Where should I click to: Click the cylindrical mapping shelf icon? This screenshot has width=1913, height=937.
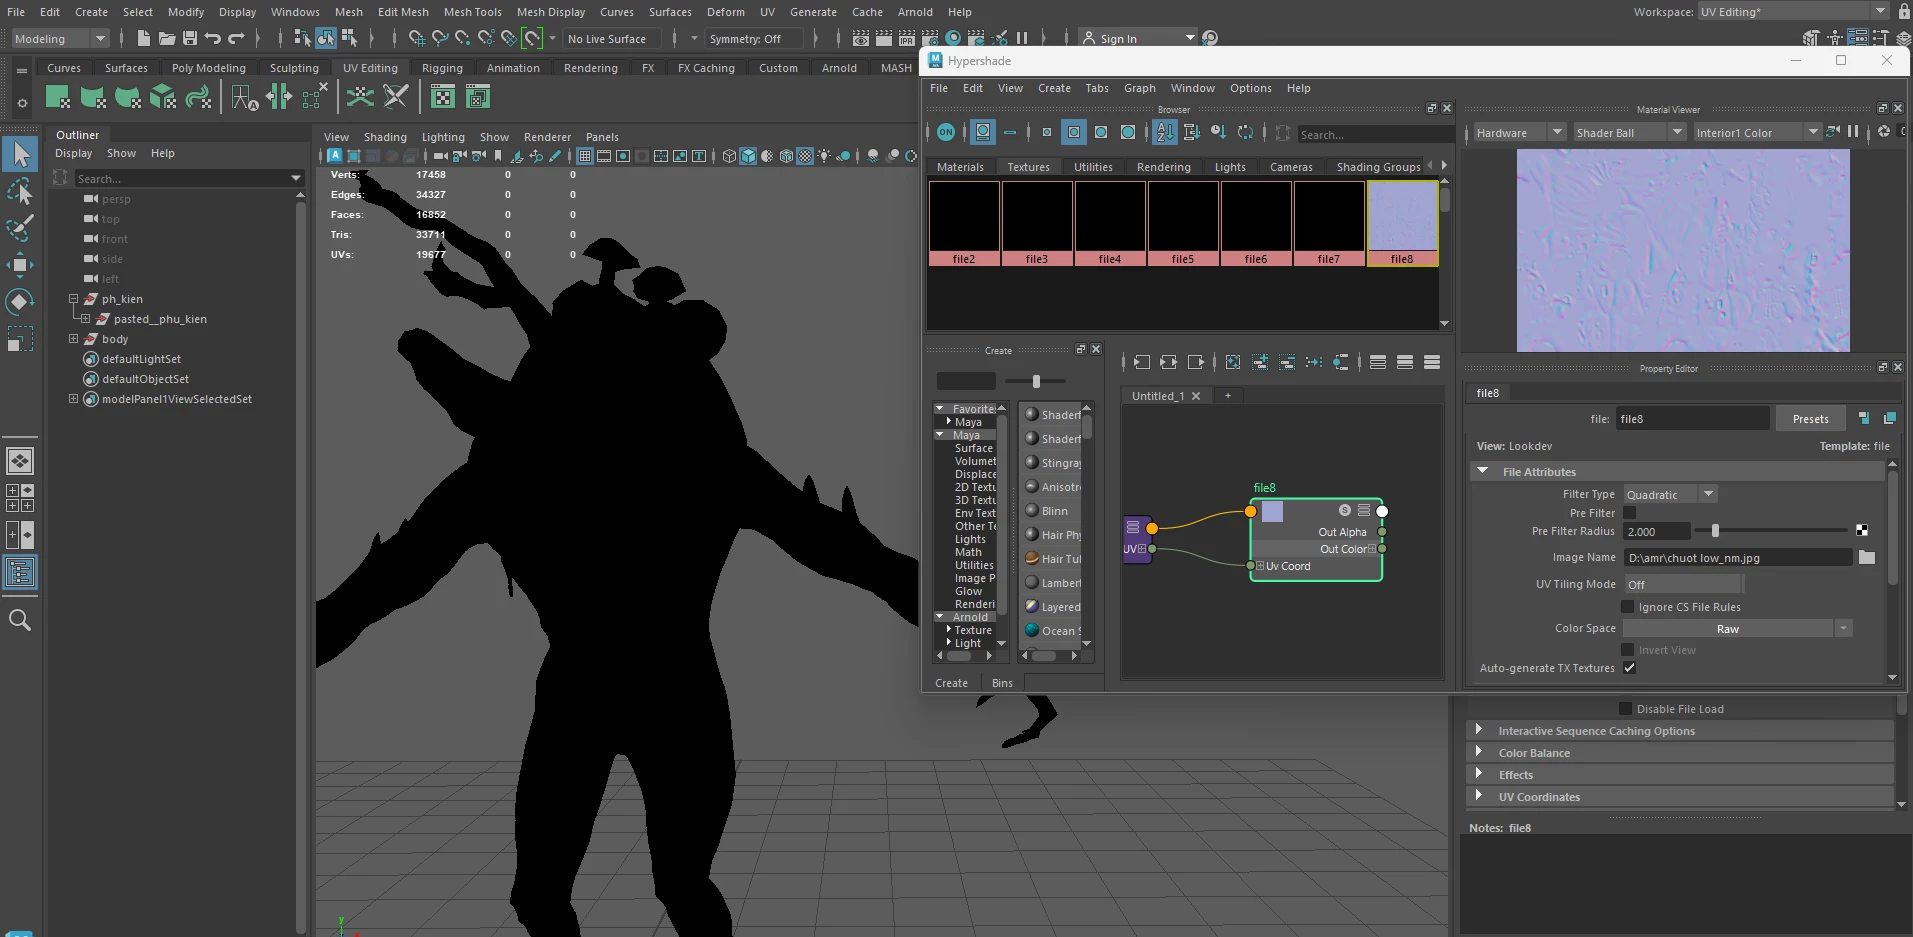click(x=93, y=97)
